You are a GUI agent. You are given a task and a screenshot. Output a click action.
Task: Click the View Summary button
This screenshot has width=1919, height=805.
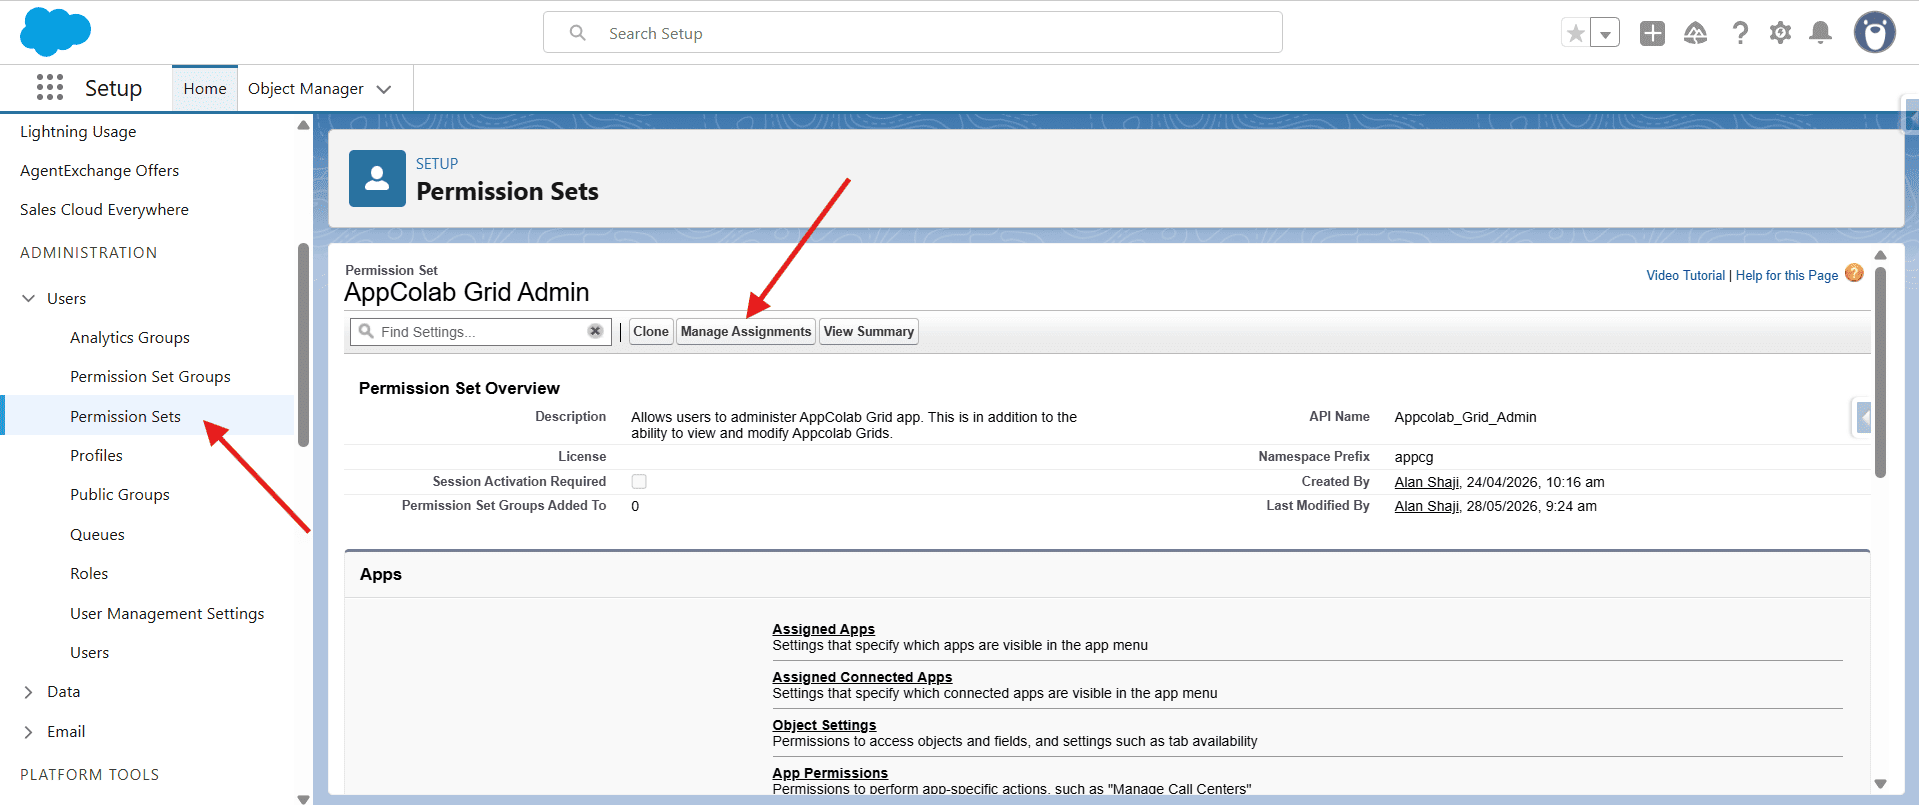coord(869,332)
